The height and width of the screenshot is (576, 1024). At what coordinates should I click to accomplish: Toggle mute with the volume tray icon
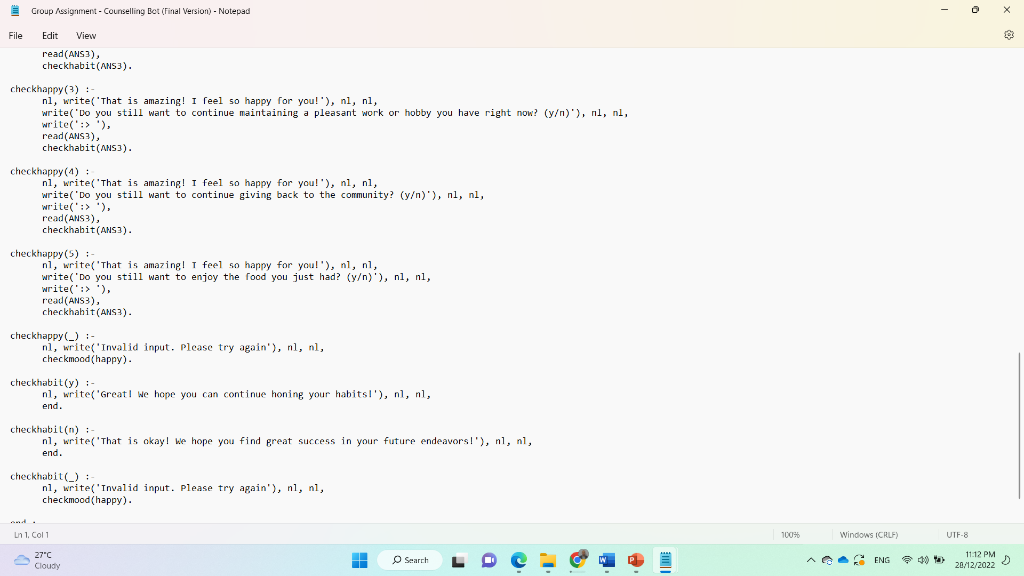[922, 561]
